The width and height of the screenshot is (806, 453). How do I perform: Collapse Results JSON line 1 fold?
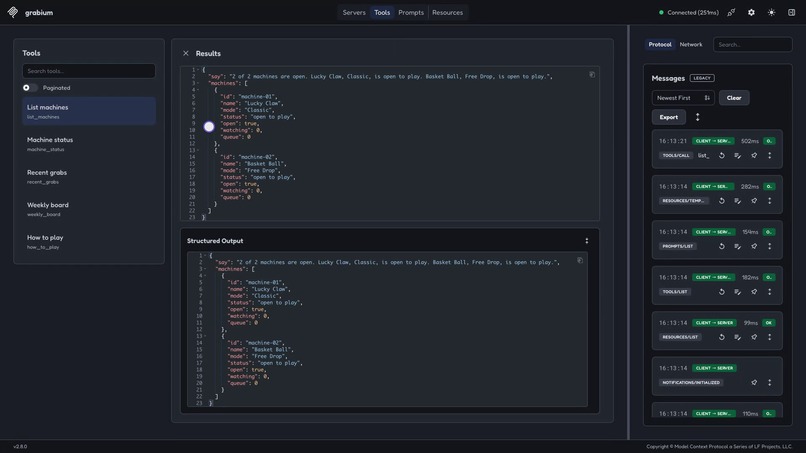(x=198, y=69)
